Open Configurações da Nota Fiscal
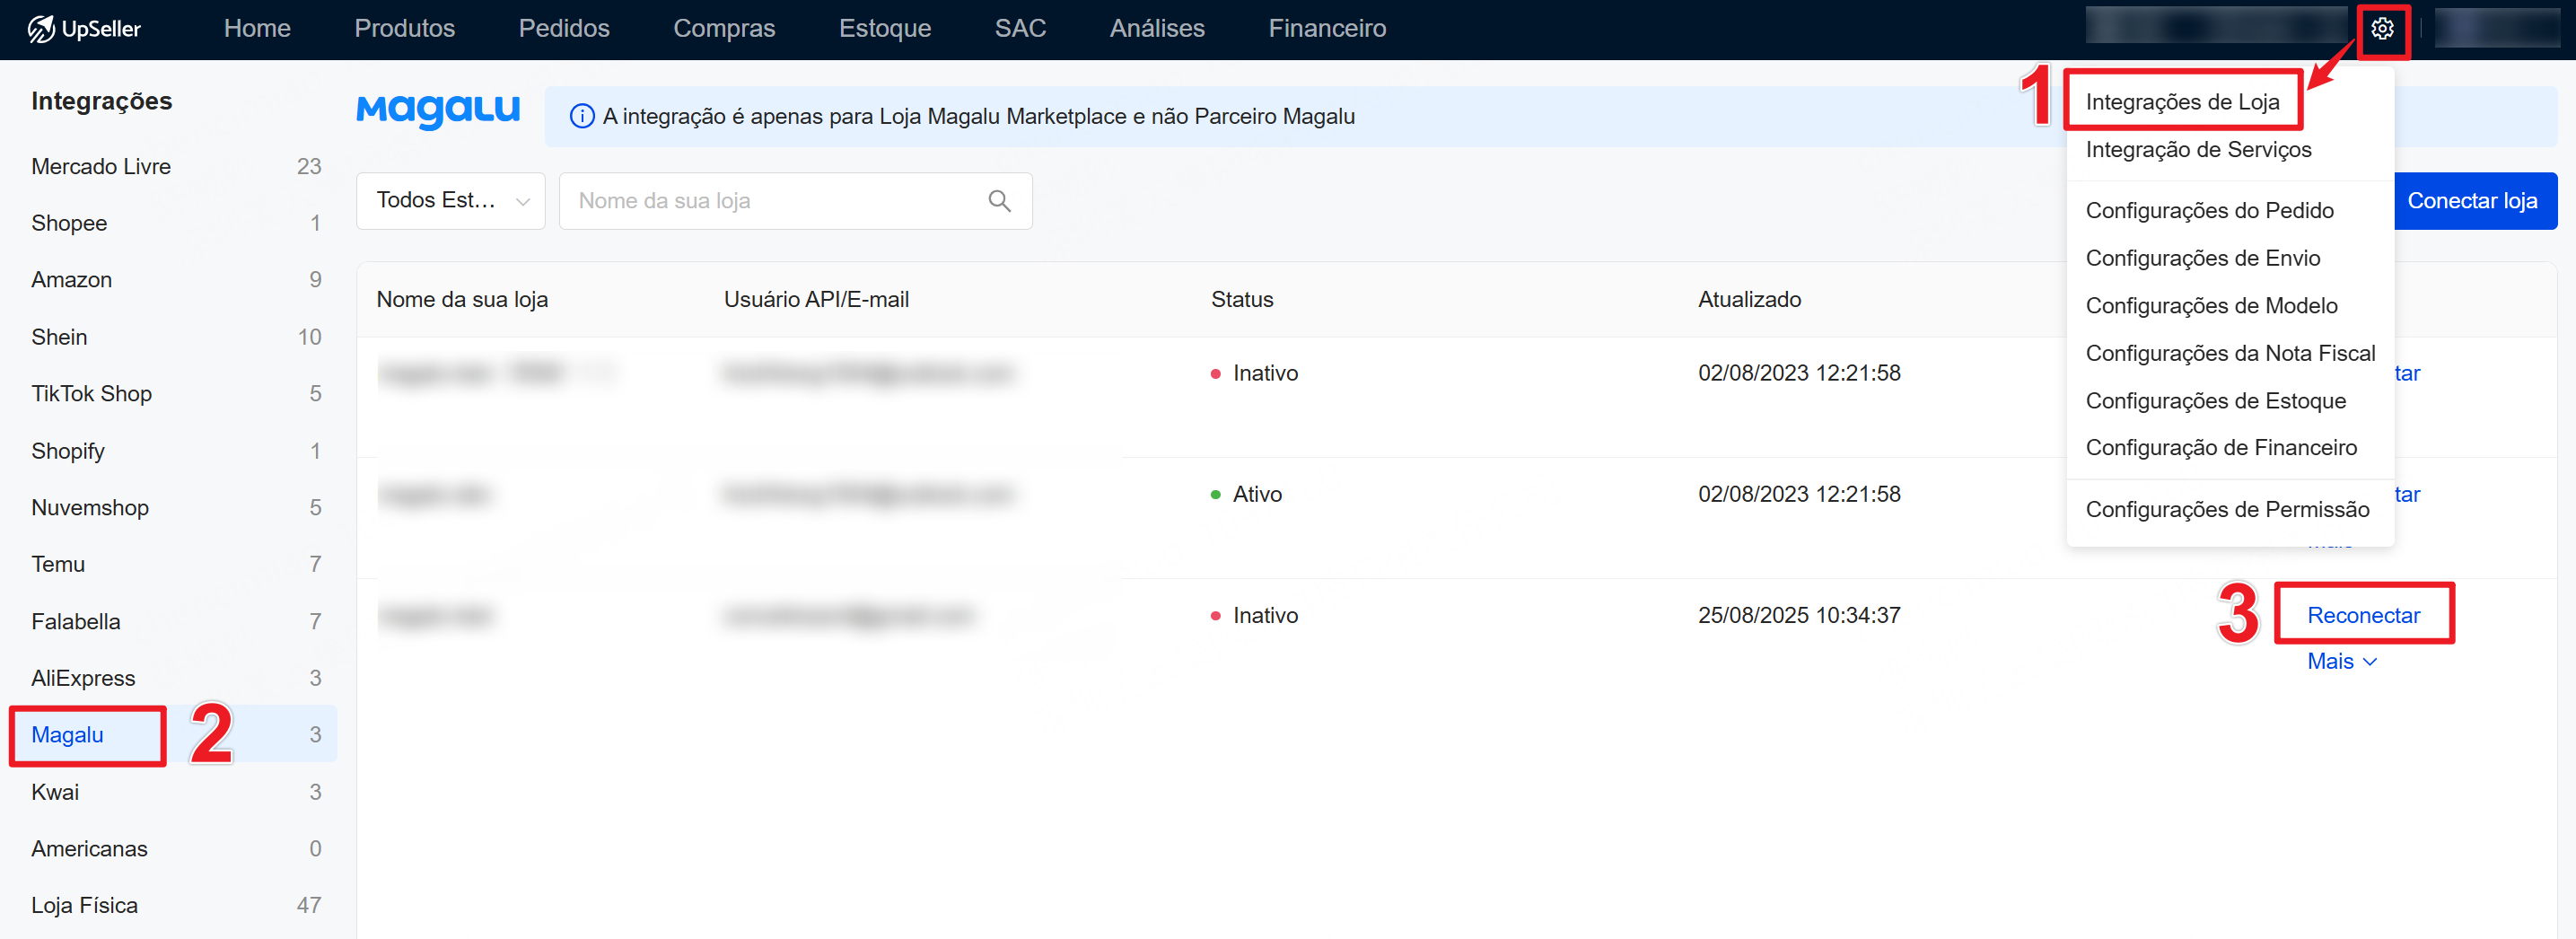Image resolution: width=2576 pixels, height=939 pixels. (x=2229, y=353)
